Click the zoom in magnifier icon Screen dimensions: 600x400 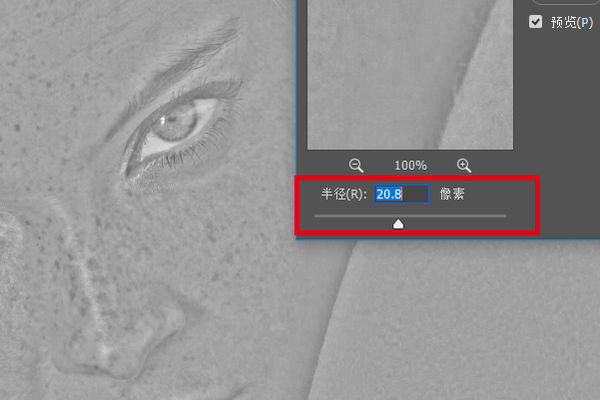click(x=464, y=166)
